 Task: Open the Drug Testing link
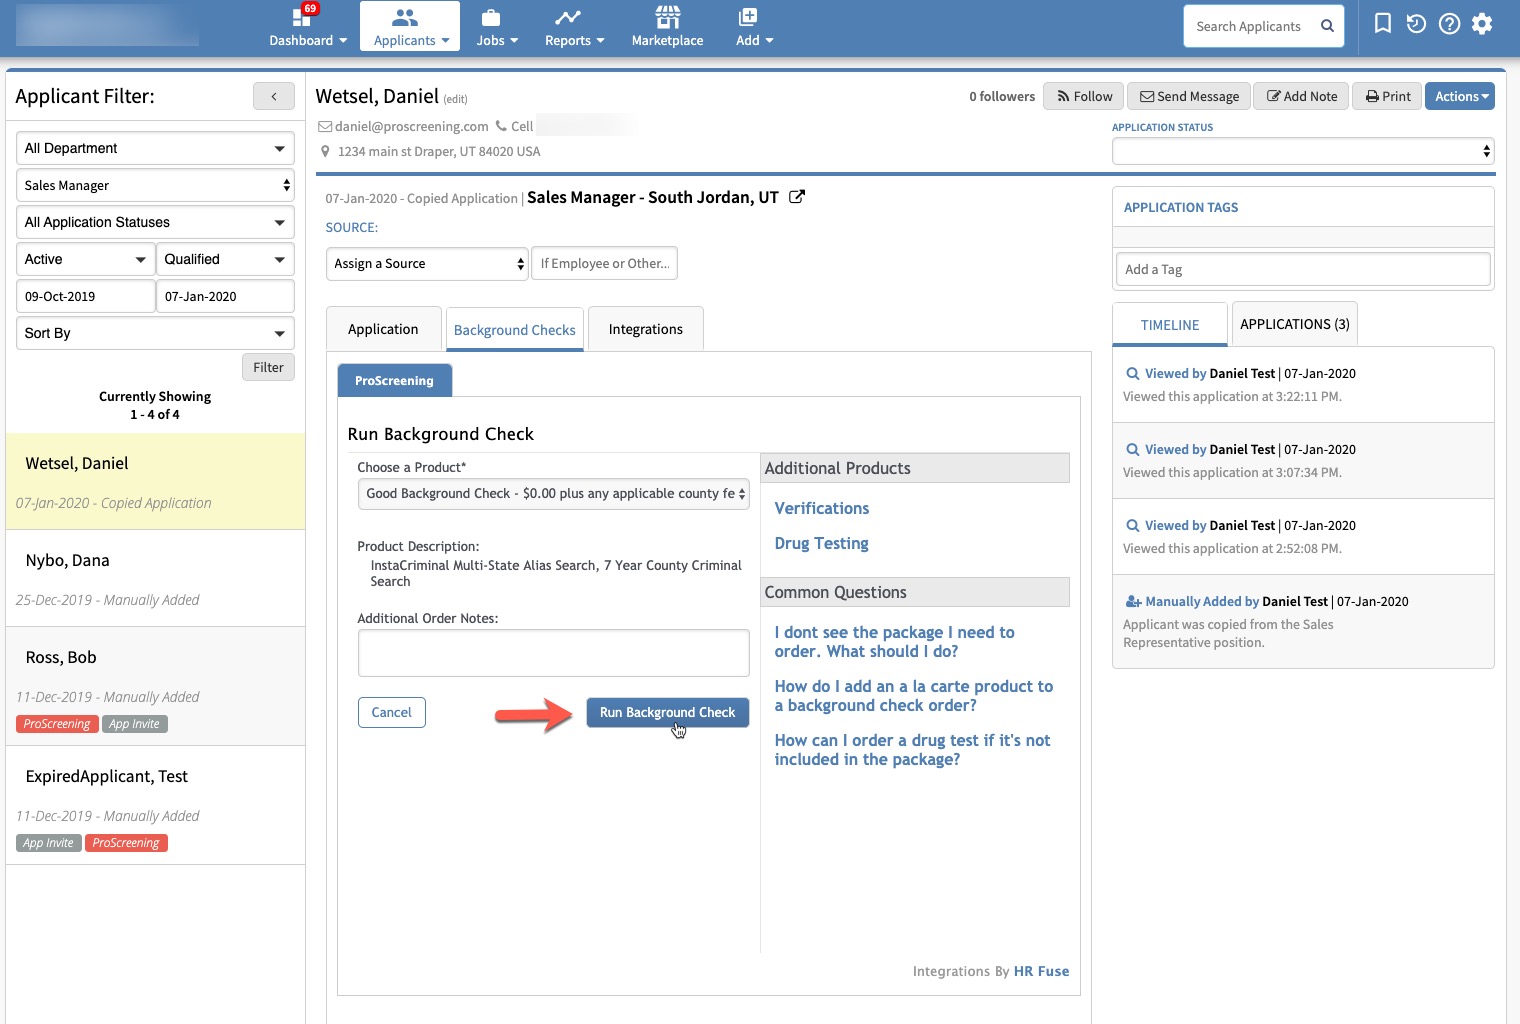(x=821, y=543)
